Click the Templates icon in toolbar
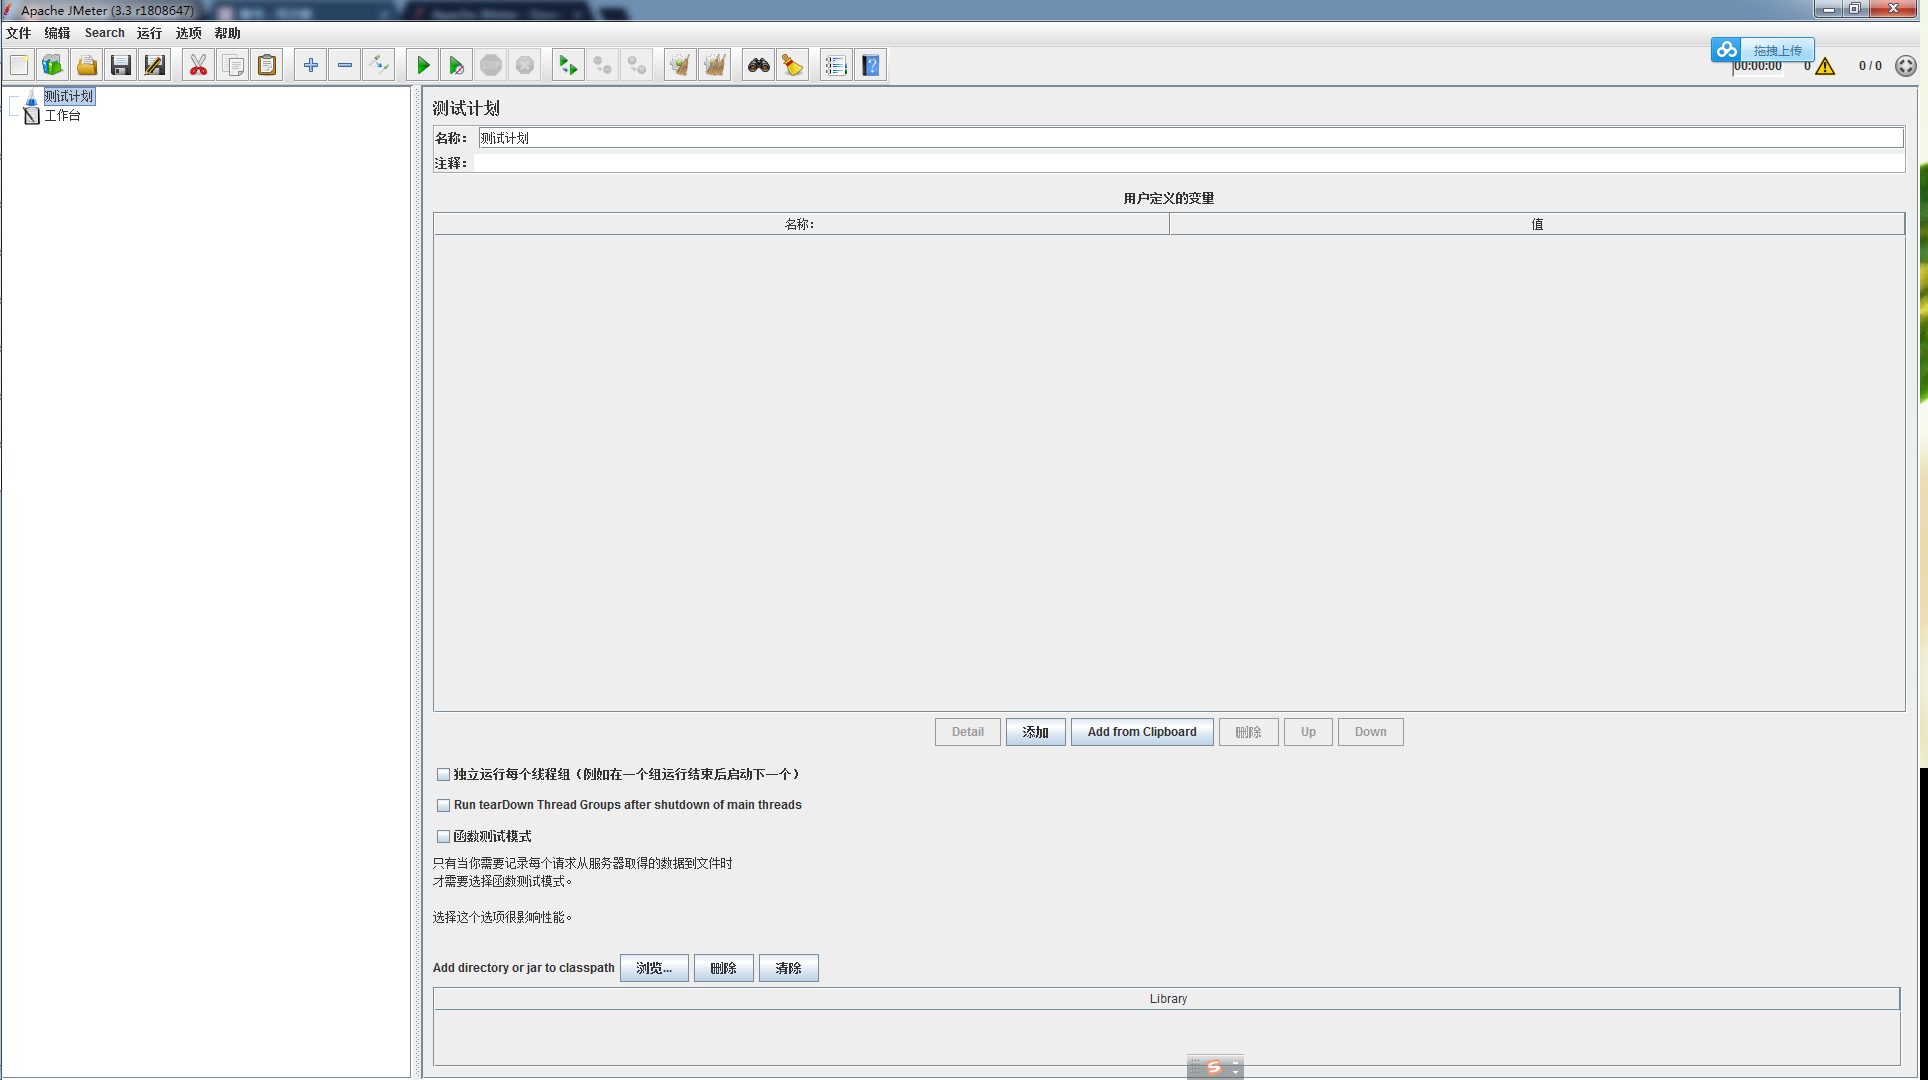The height and width of the screenshot is (1080, 1928). [x=52, y=66]
